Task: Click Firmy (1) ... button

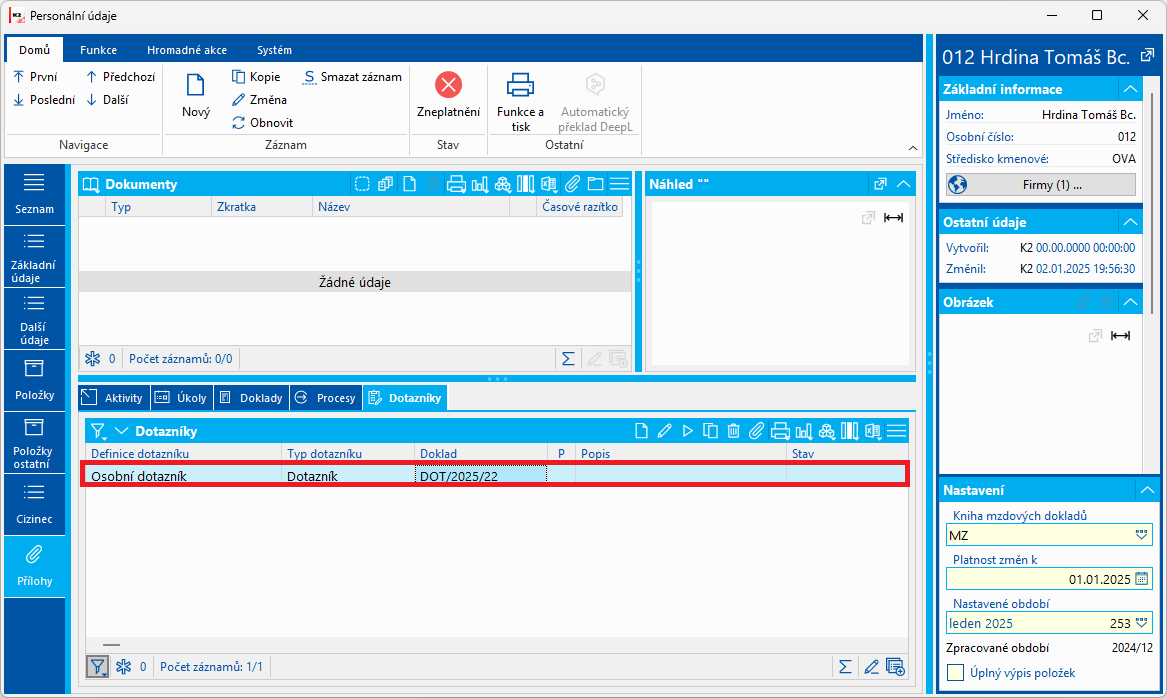Action: pyautogui.click(x=1041, y=185)
